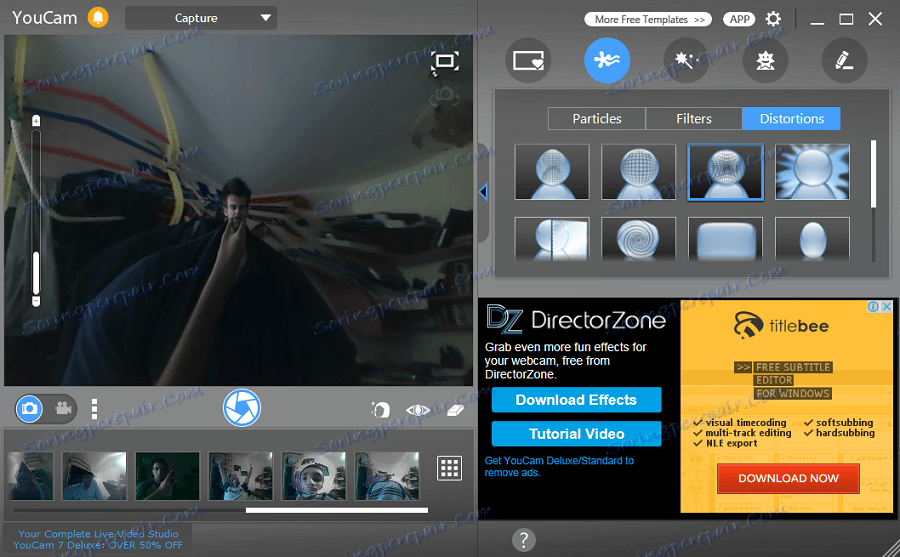Open the second captured photo thumbnail

(94, 475)
